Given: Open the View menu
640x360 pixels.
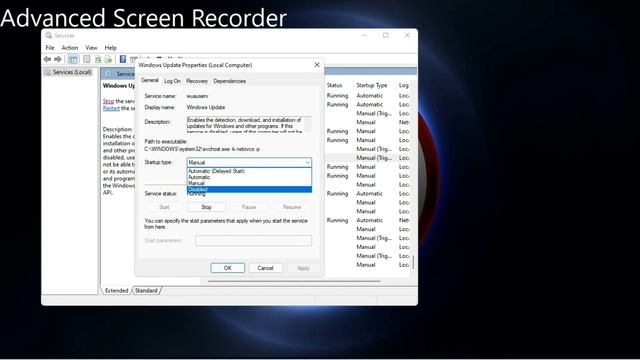Looking at the screenshot, I should pyautogui.click(x=91, y=48).
